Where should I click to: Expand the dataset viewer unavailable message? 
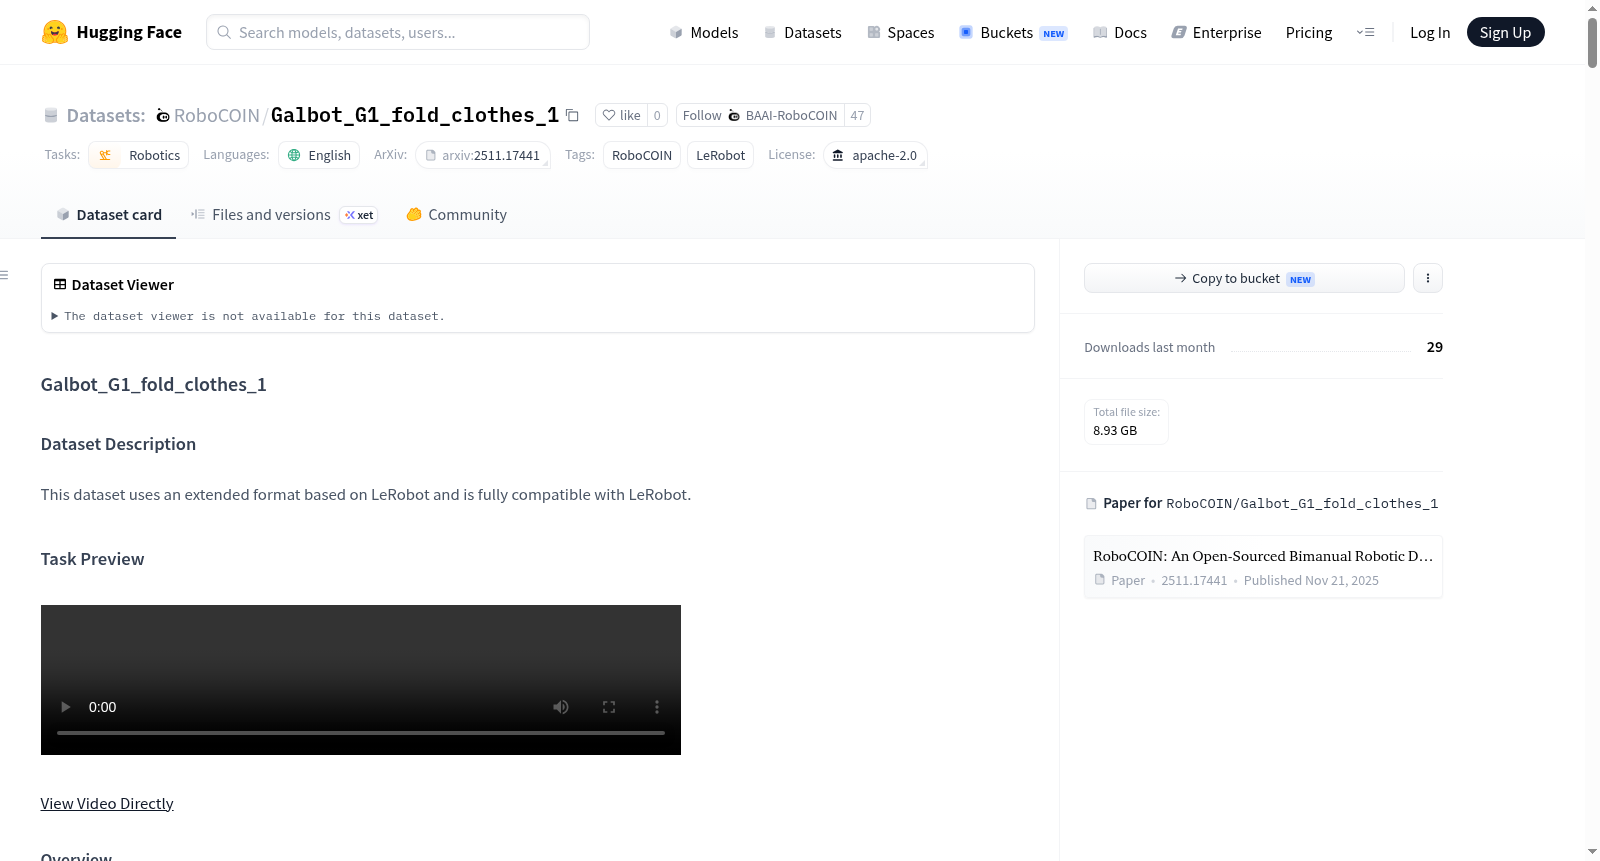[x=248, y=316]
